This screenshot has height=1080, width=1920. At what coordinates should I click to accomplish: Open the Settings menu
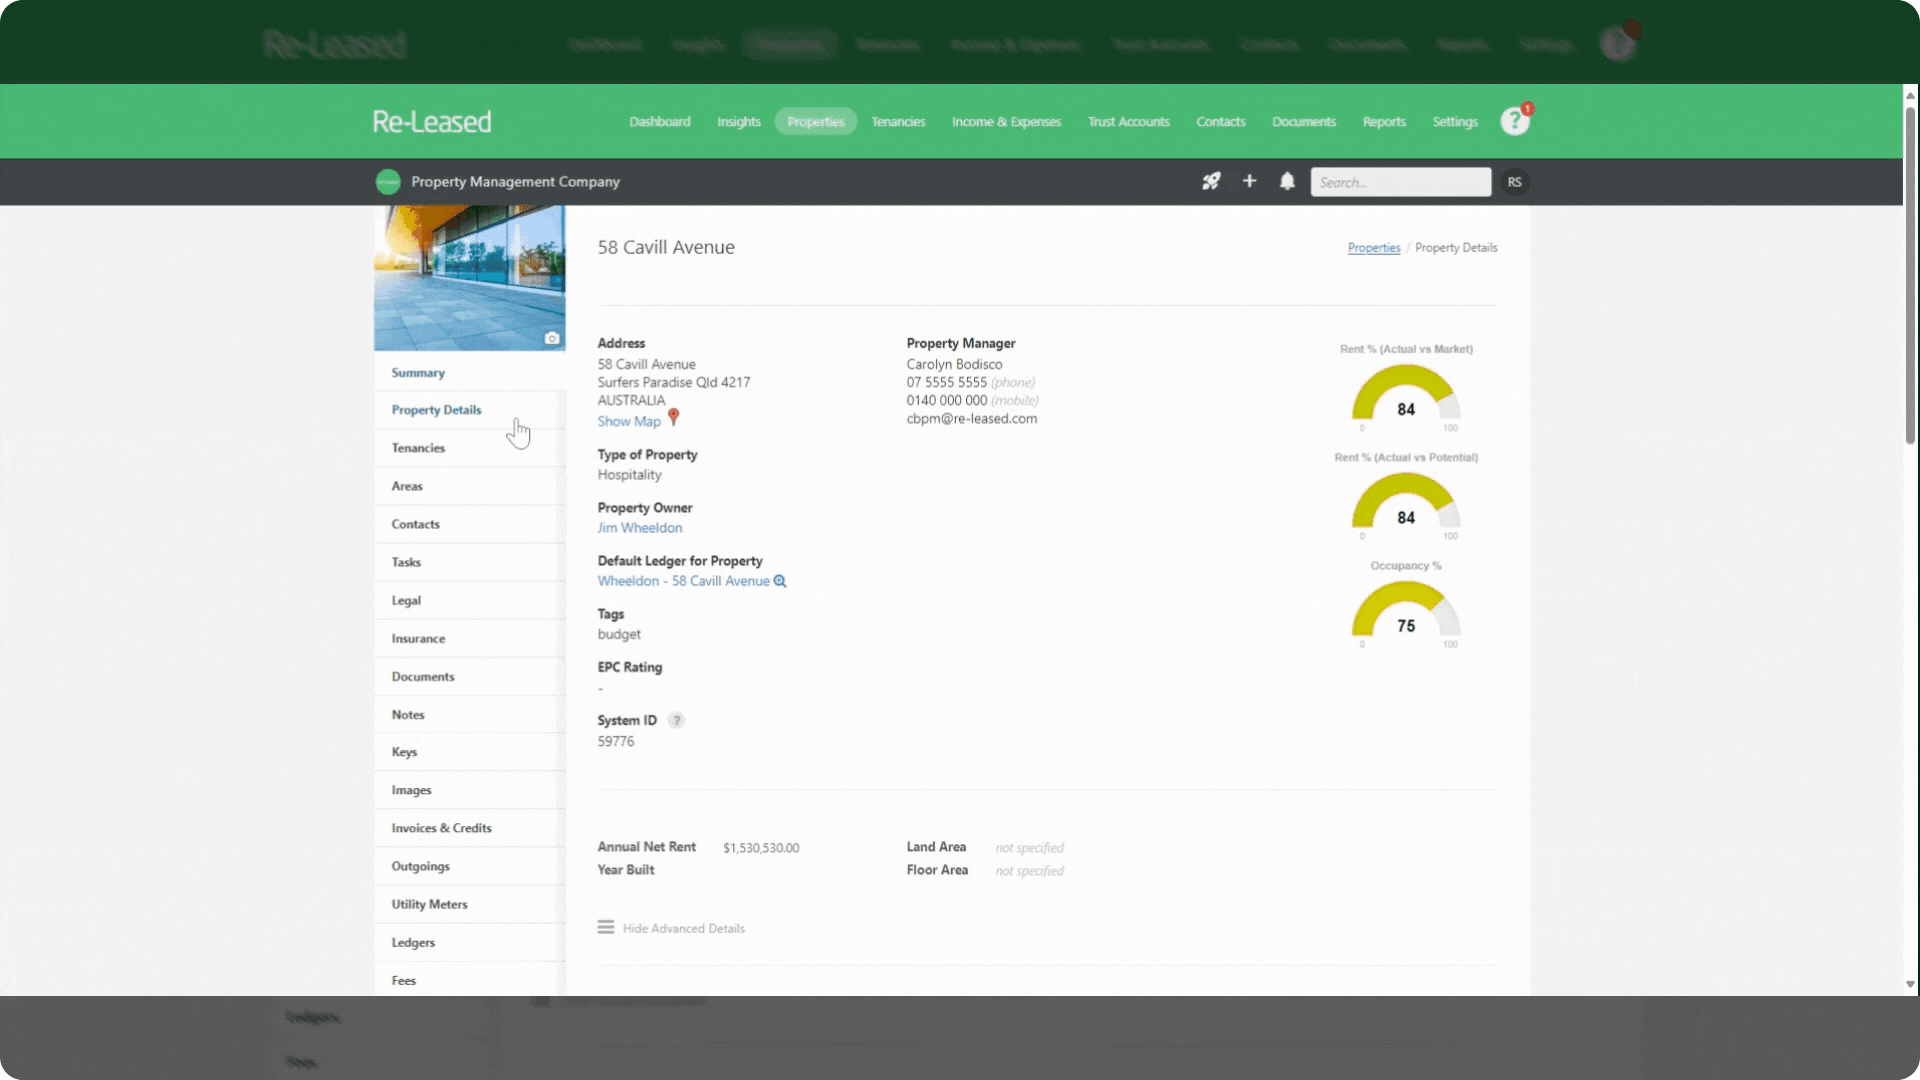tap(1455, 121)
